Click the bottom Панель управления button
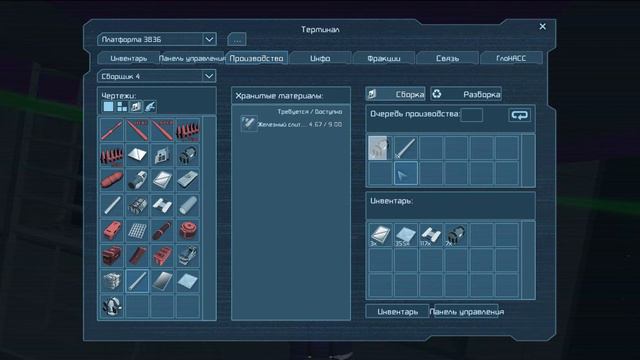 pyautogui.click(x=466, y=312)
